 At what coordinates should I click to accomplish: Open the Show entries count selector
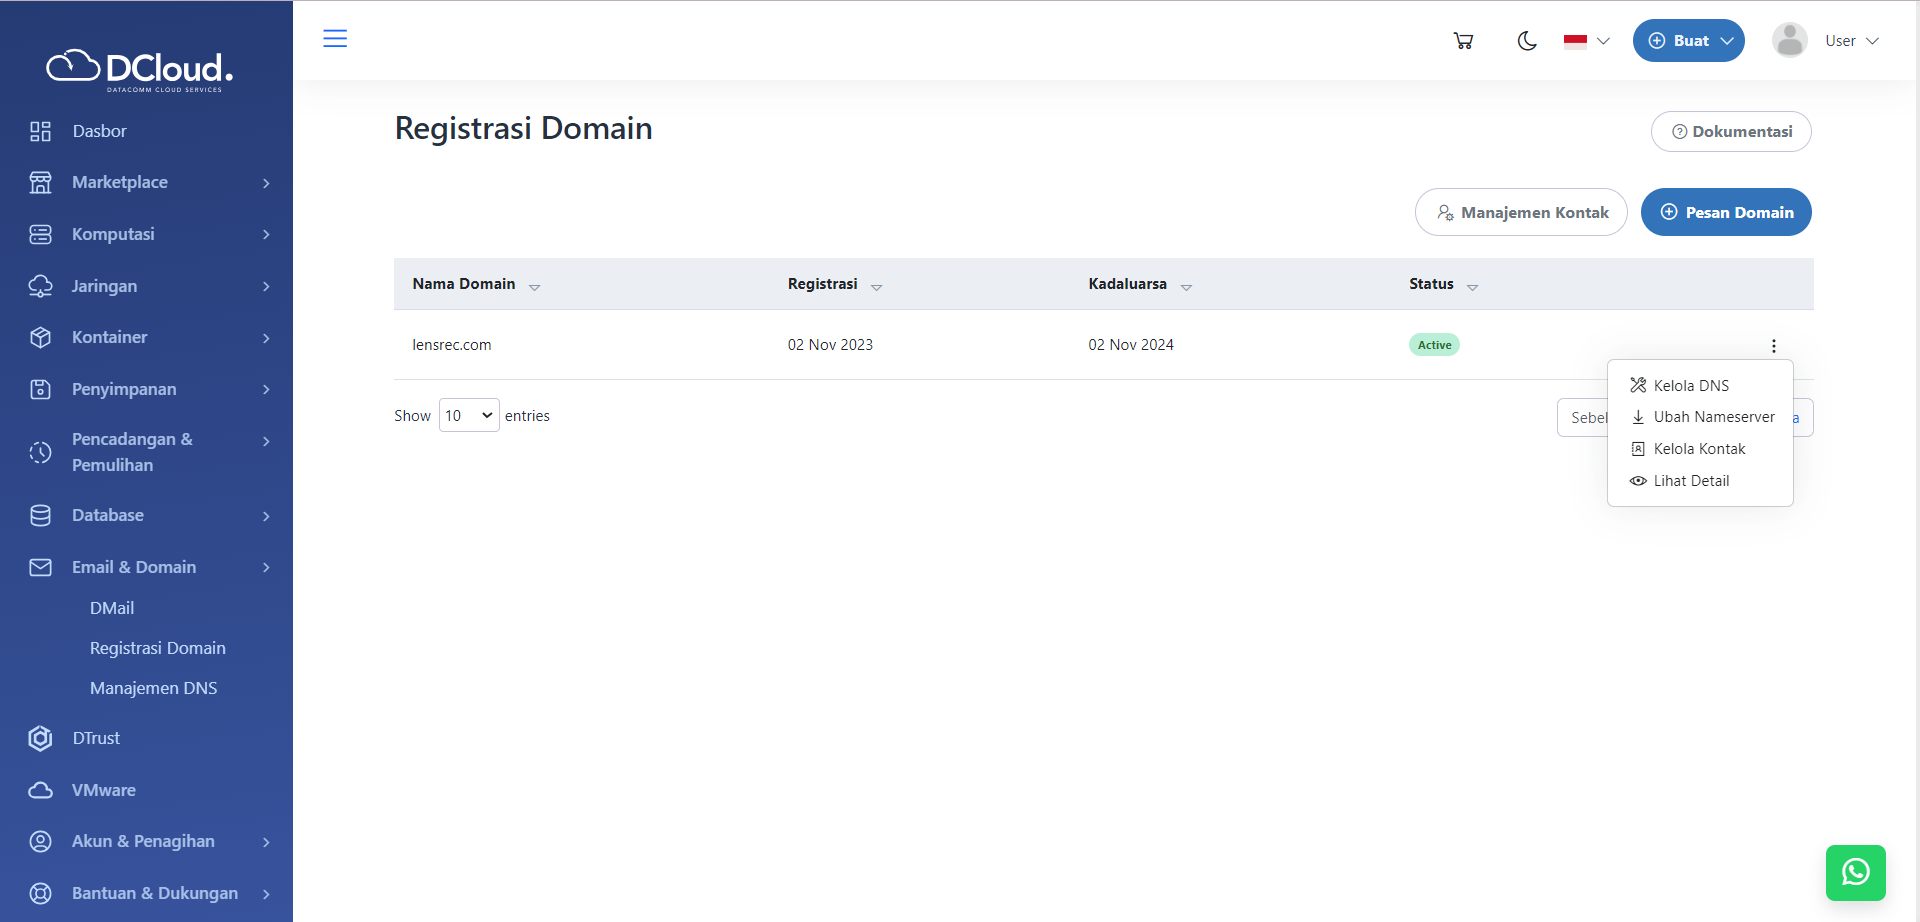[x=469, y=416]
